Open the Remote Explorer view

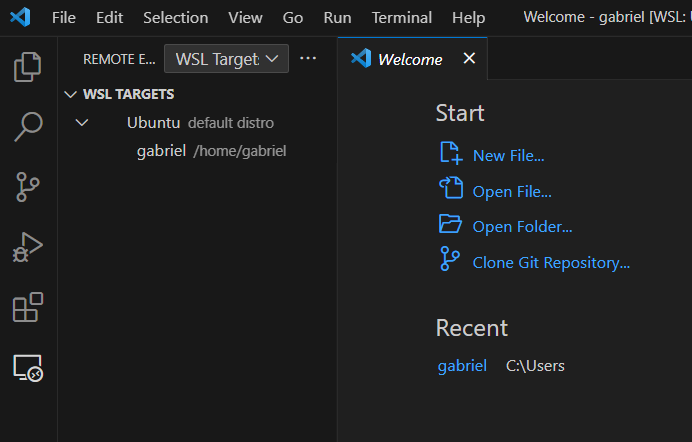[x=28, y=368]
